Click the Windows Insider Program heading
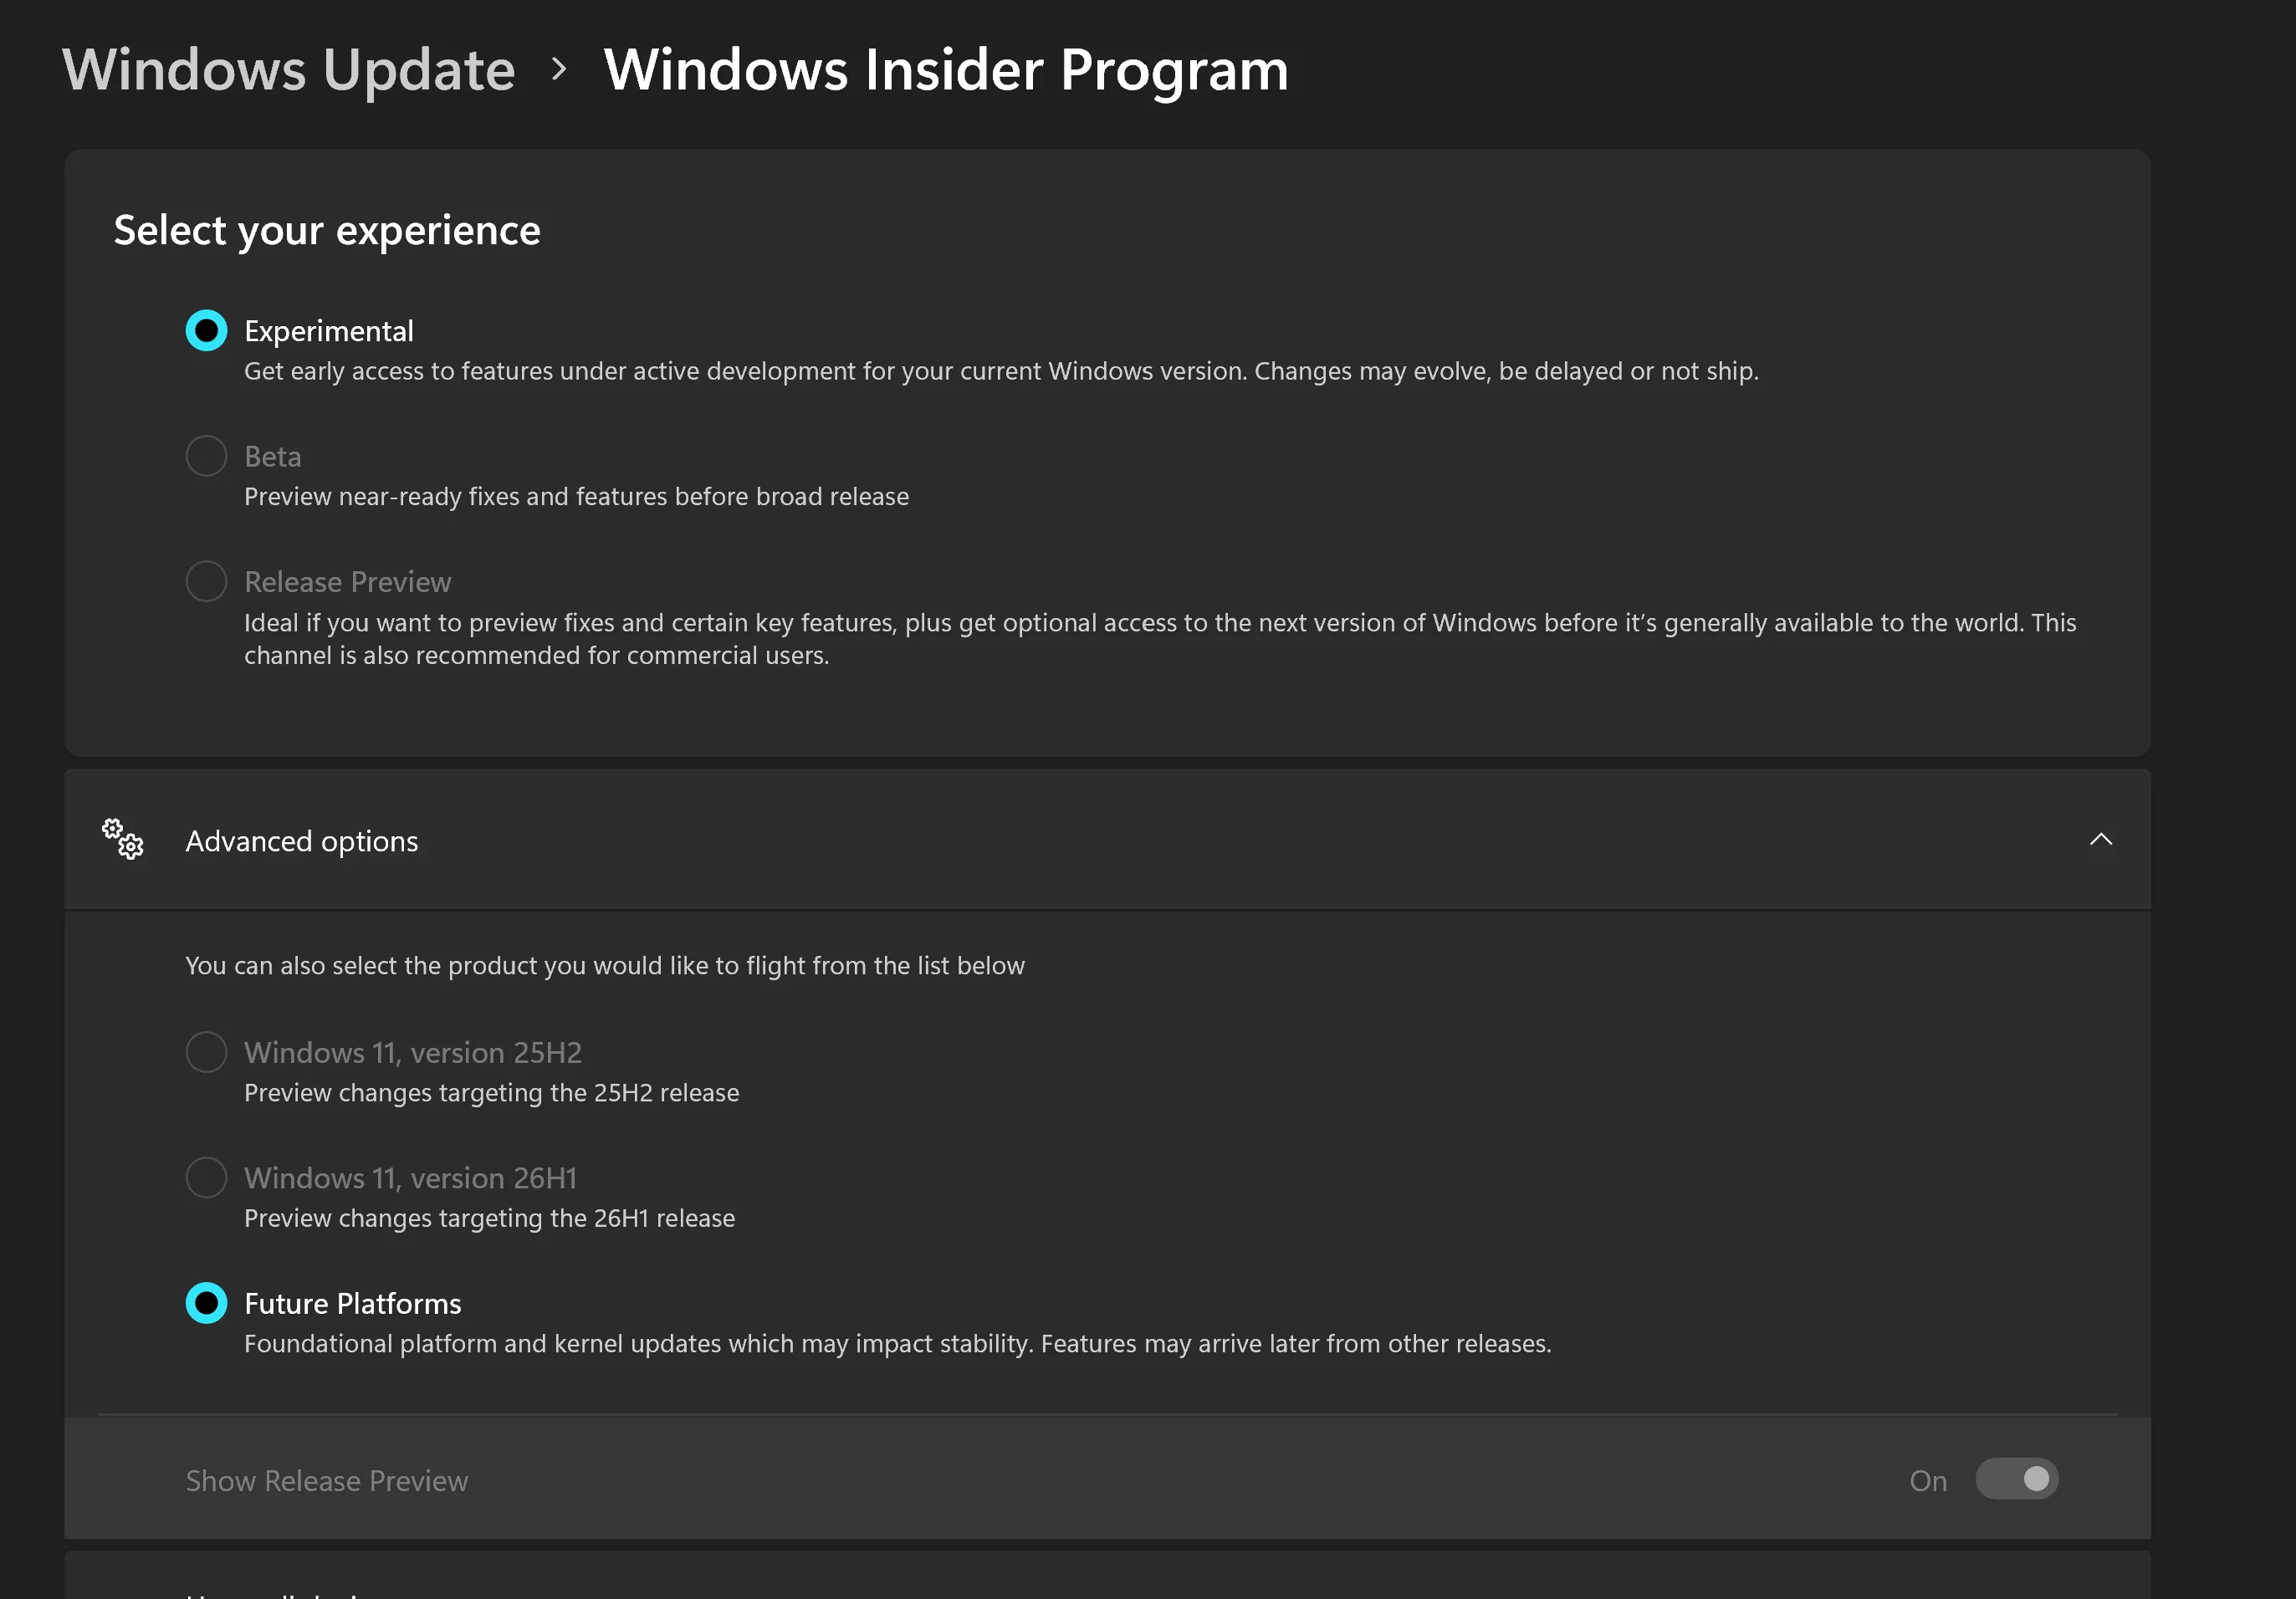 click(946, 70)
